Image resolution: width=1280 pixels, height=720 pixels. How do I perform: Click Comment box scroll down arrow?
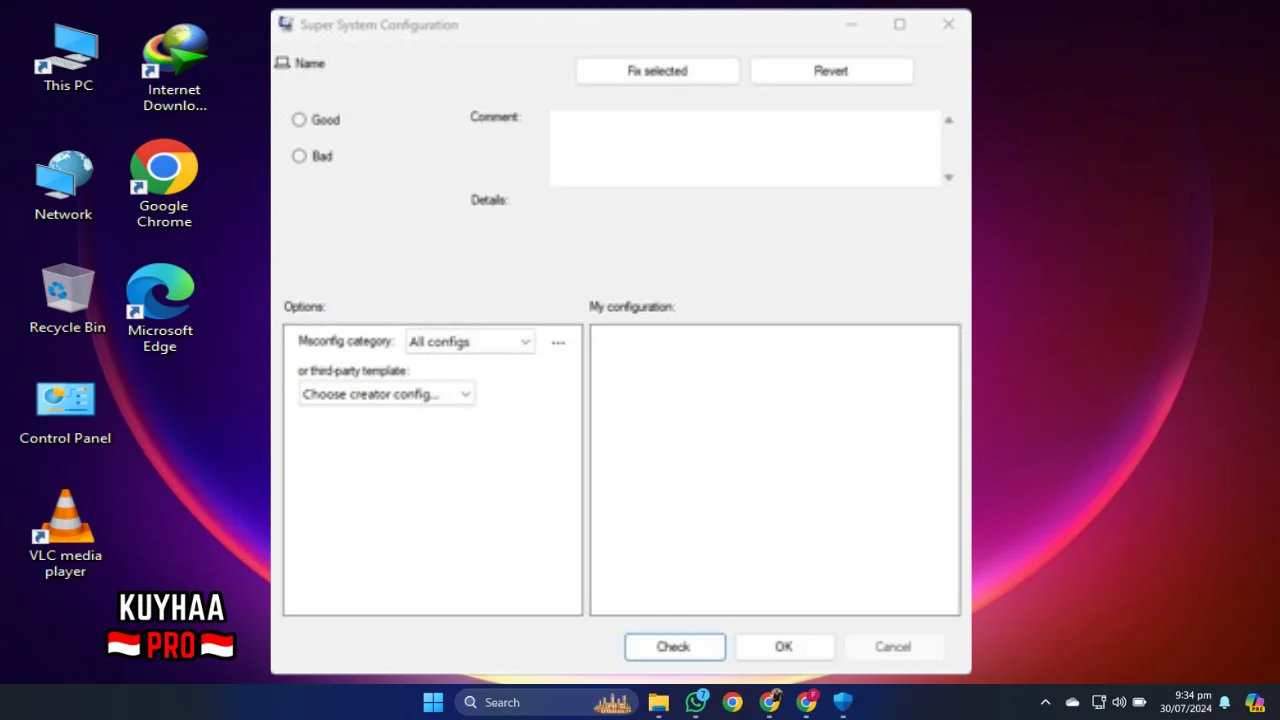pos(949,177)
